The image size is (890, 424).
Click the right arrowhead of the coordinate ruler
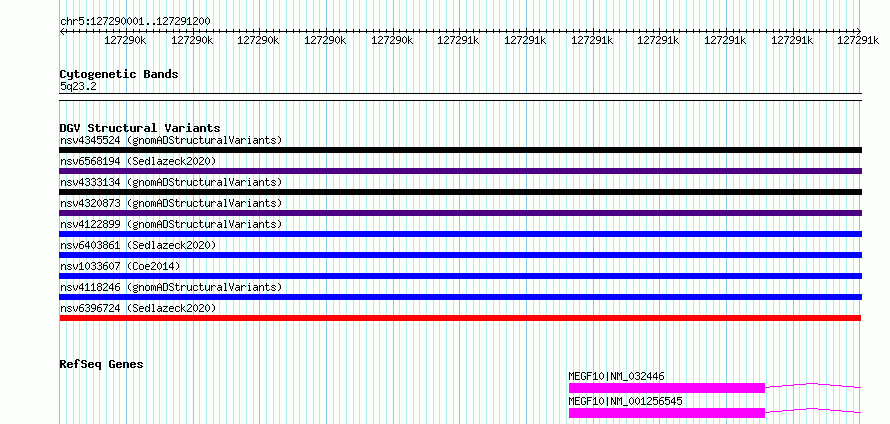pos(859,32)
